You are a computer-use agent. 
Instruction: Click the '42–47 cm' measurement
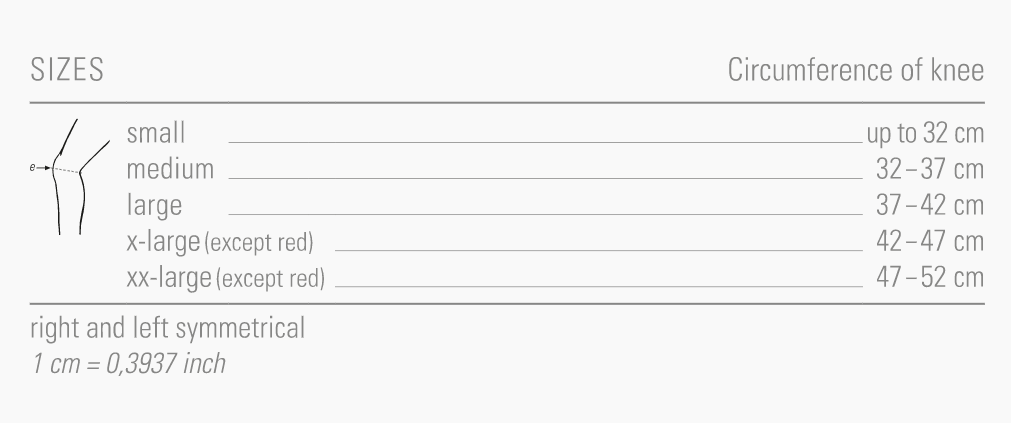[x=930, y=242]
